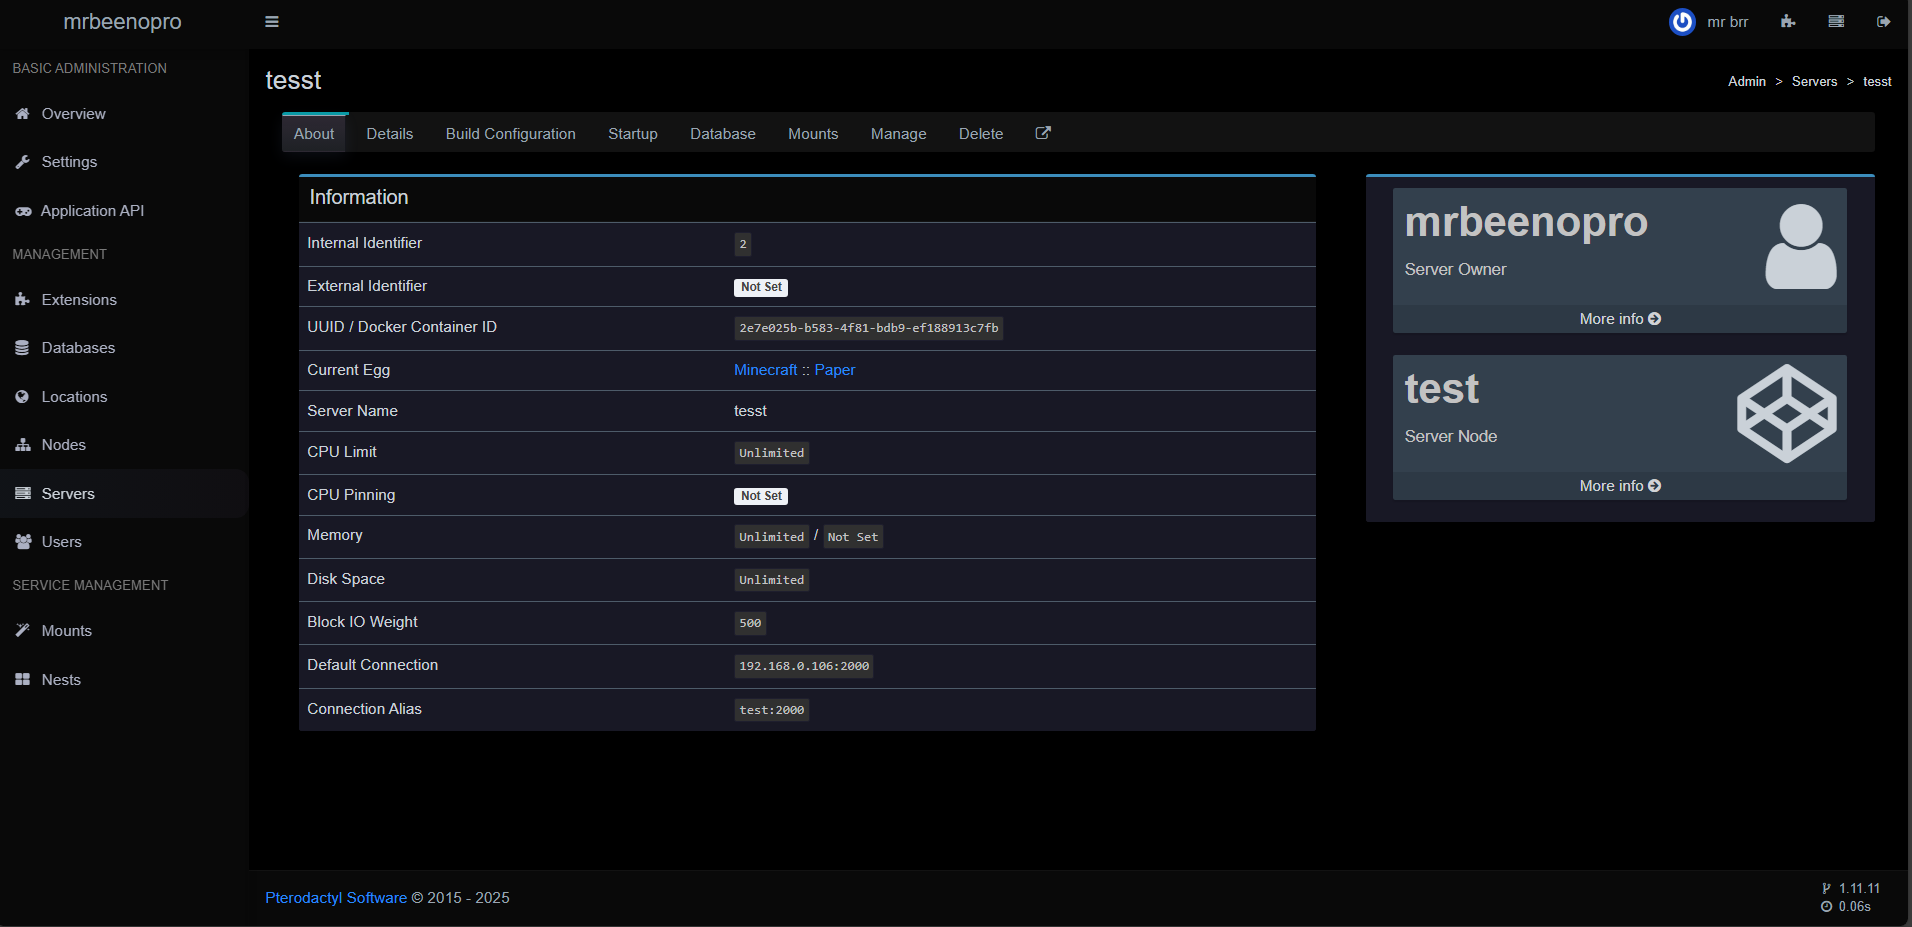Open Application API in sidebar
This screenshot has width=1912, height=927.
(92, 211)
